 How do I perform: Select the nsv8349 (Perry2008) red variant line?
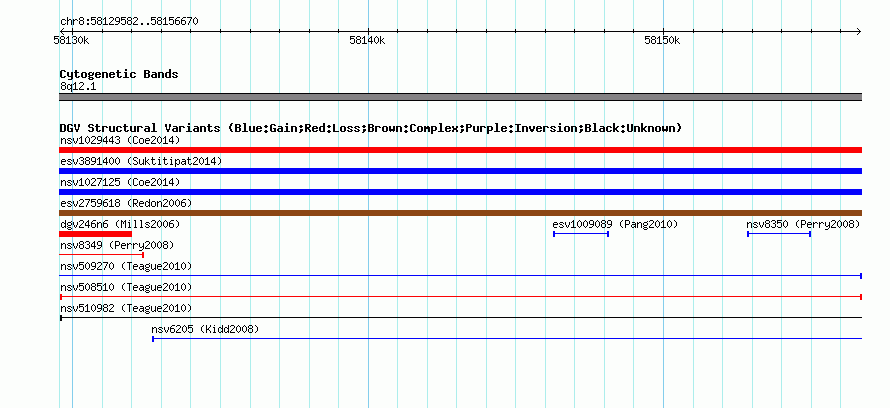tap(102, 255)
